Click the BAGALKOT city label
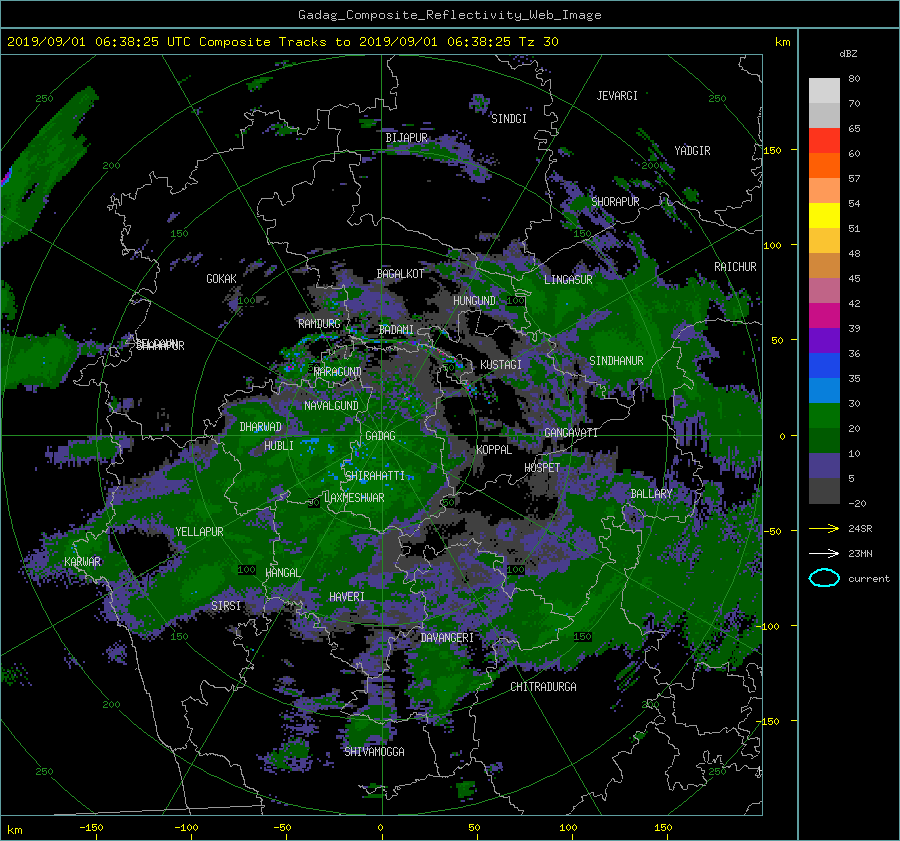 pyautogui.click(x=400, y=274)
